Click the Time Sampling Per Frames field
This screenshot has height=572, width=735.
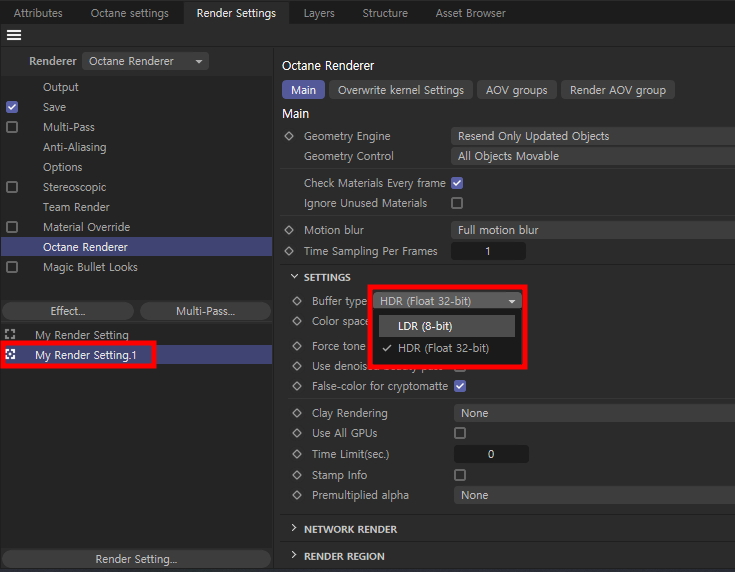(x=488, y=251)
